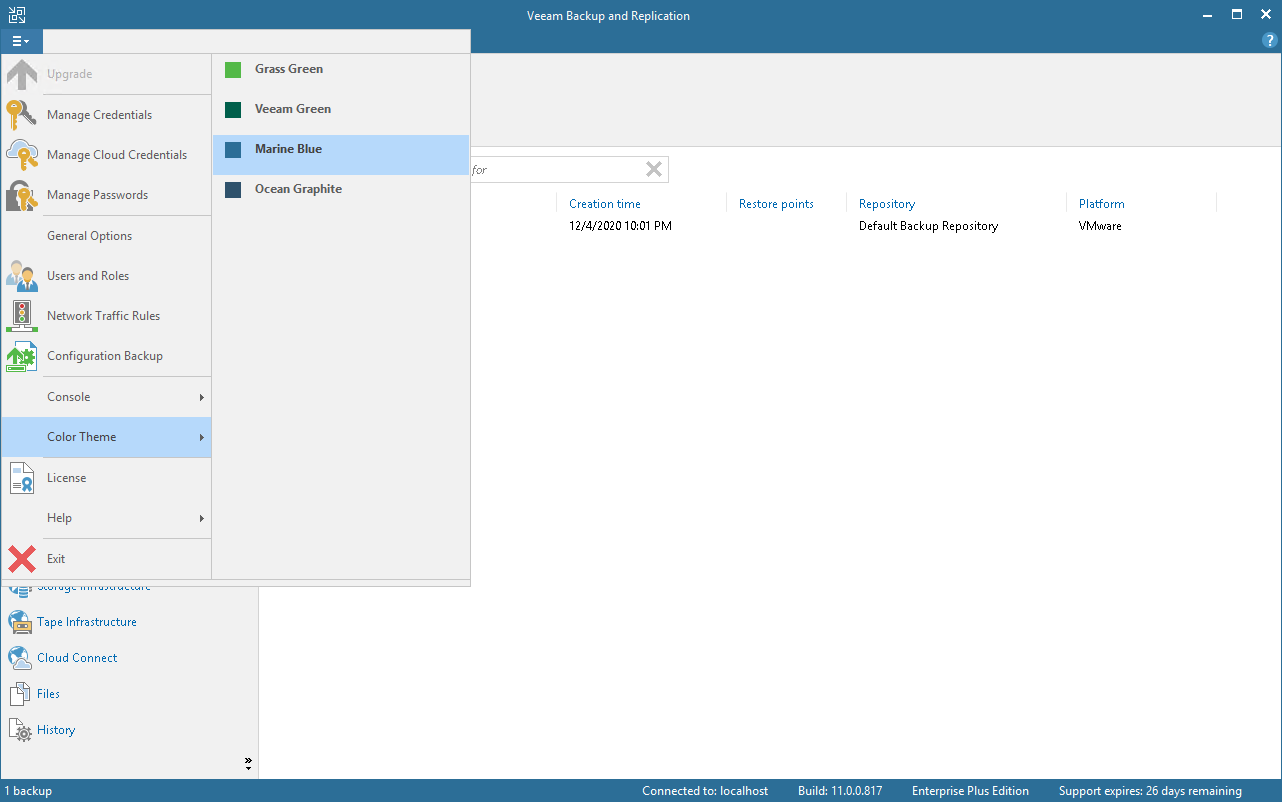Select the Grass Green color swatch
The image size is (1282, 802).
(233, 70)
